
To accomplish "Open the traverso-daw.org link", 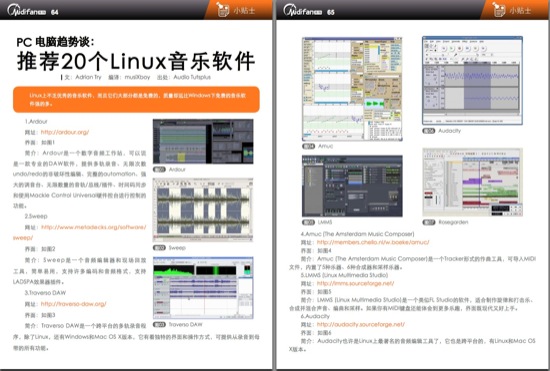I will point(73,304).
